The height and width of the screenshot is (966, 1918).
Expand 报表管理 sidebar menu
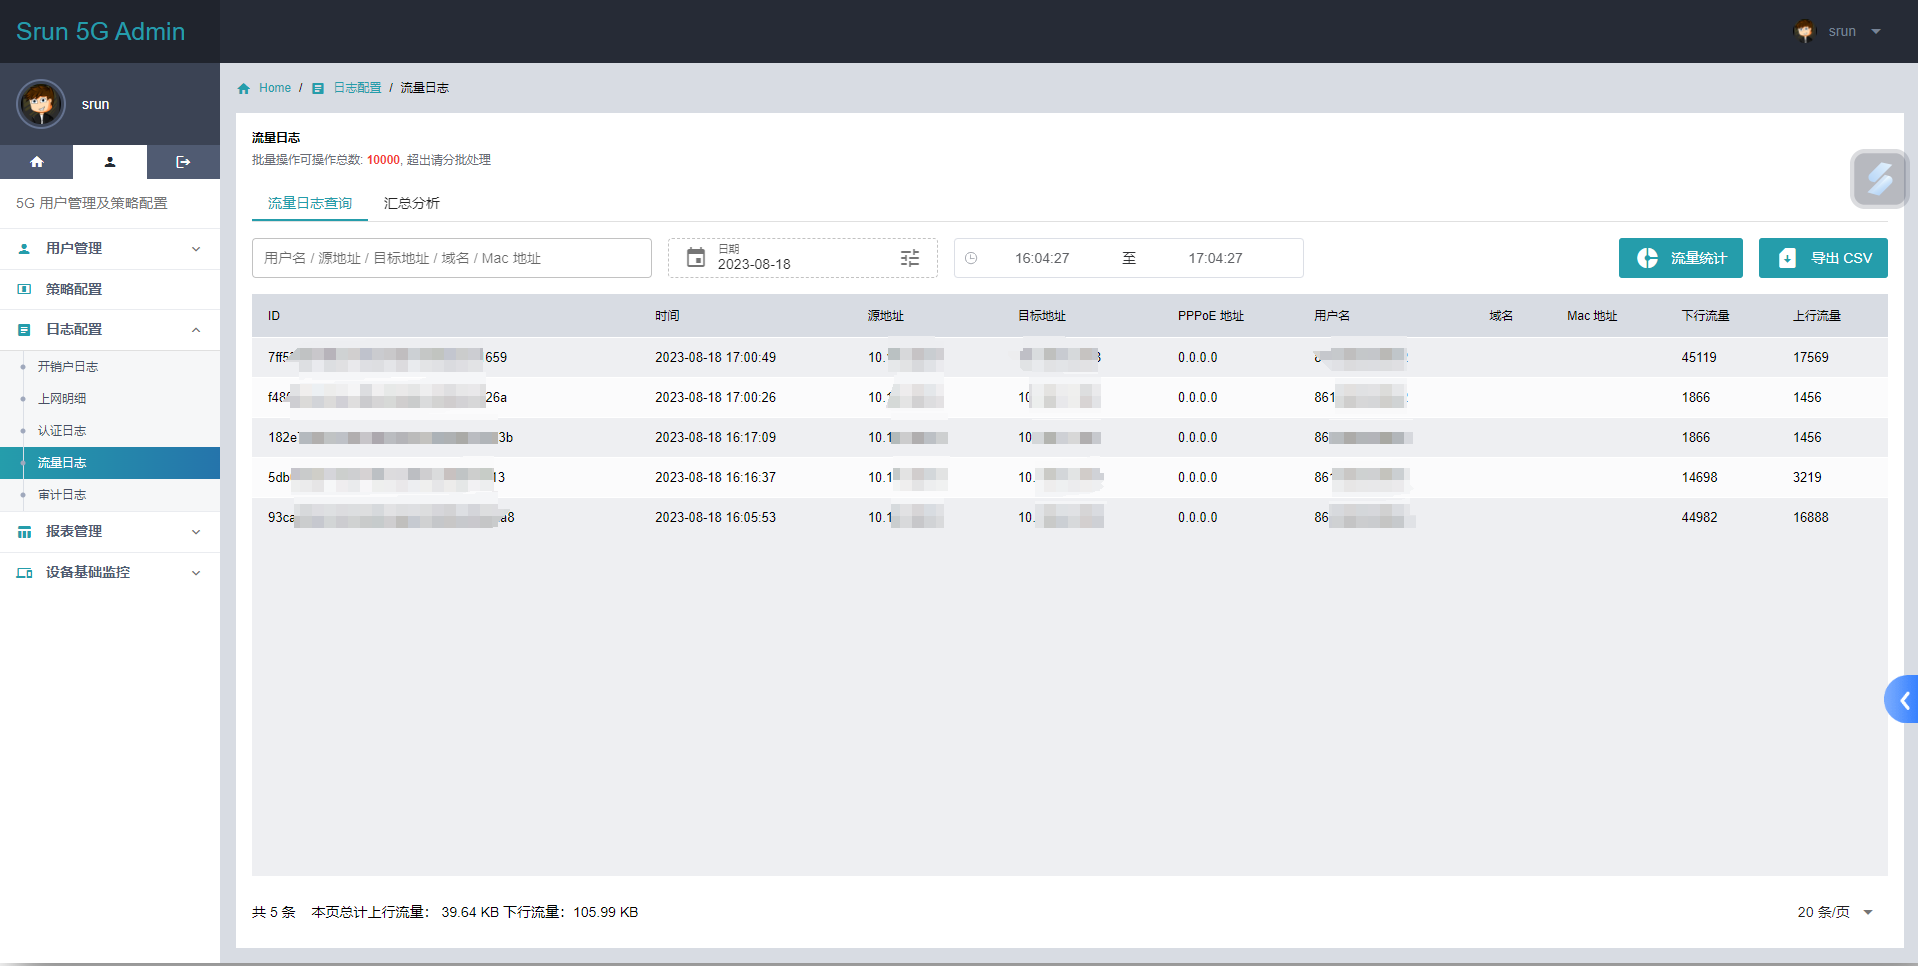tap(110, 531)
